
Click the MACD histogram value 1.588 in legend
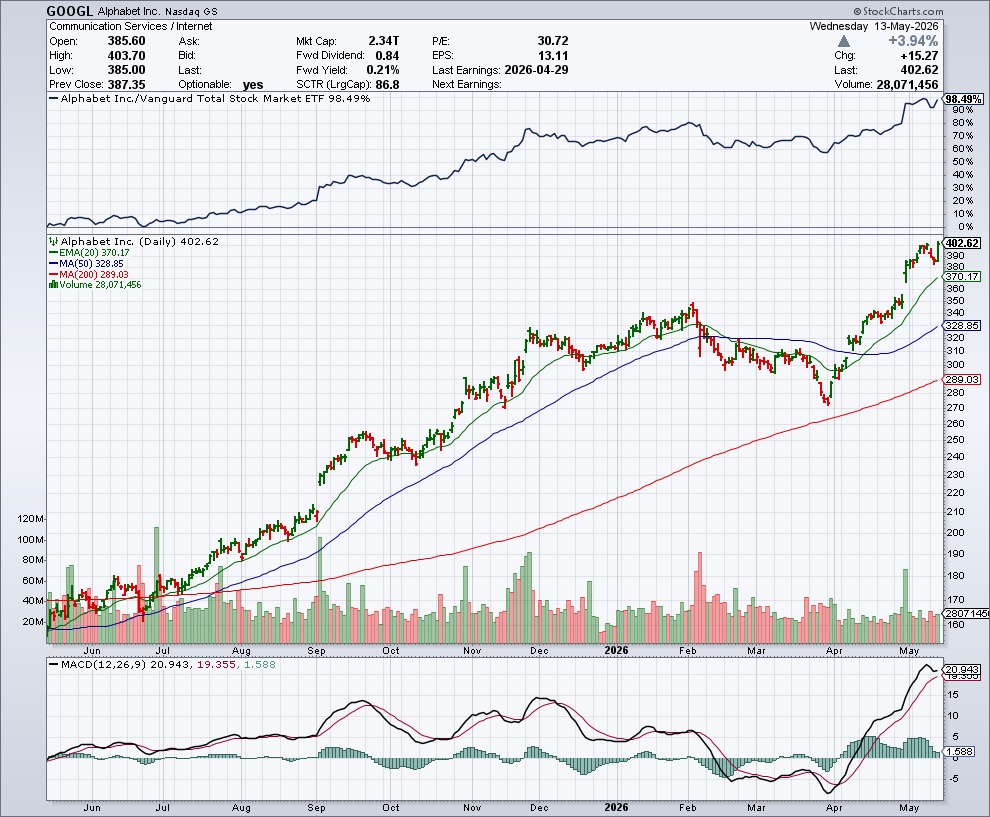(x=259, y=664)
